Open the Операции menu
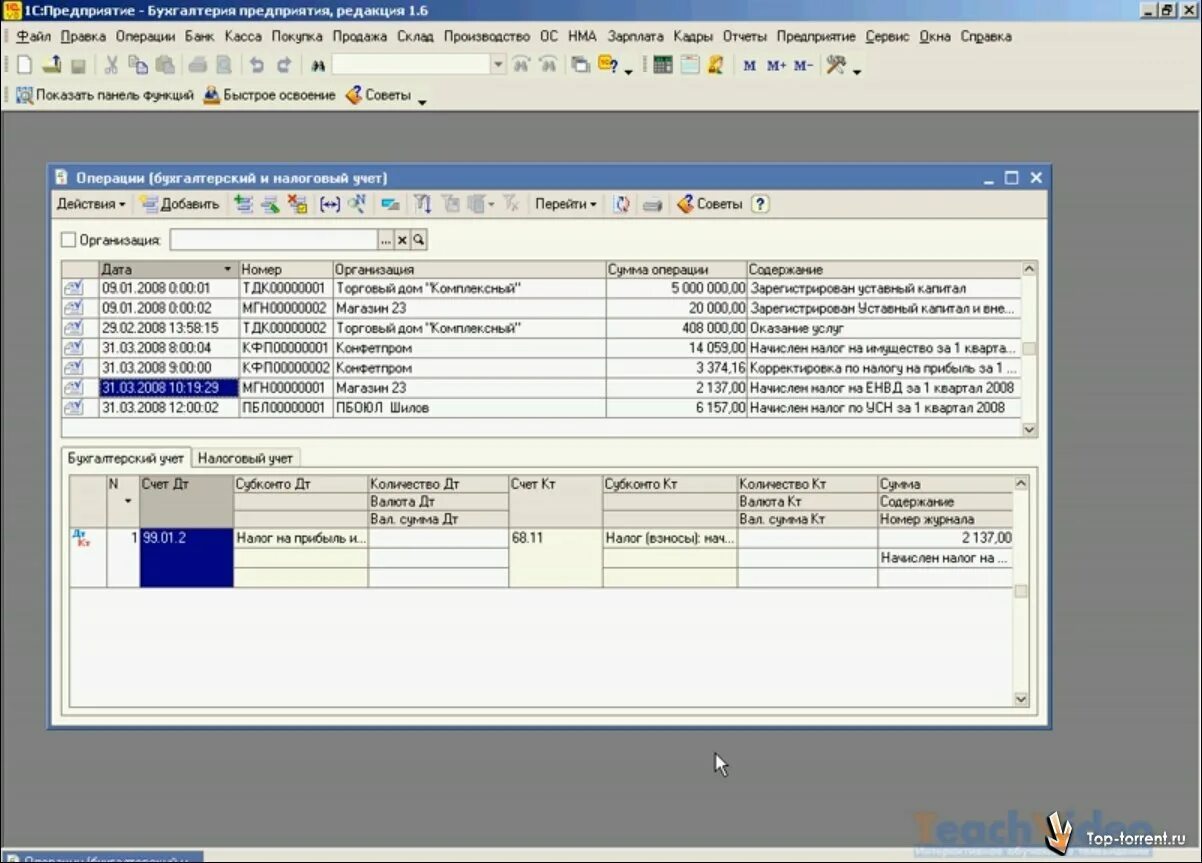The height and width of the screenshot is (863, 1202). coord(145,36)
